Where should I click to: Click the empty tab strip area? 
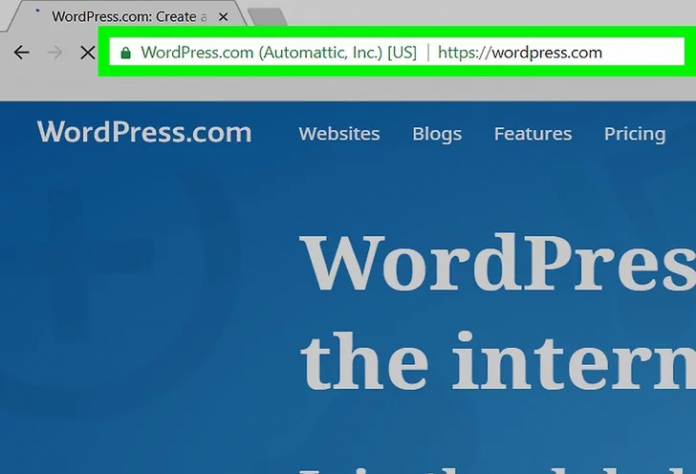480,15
